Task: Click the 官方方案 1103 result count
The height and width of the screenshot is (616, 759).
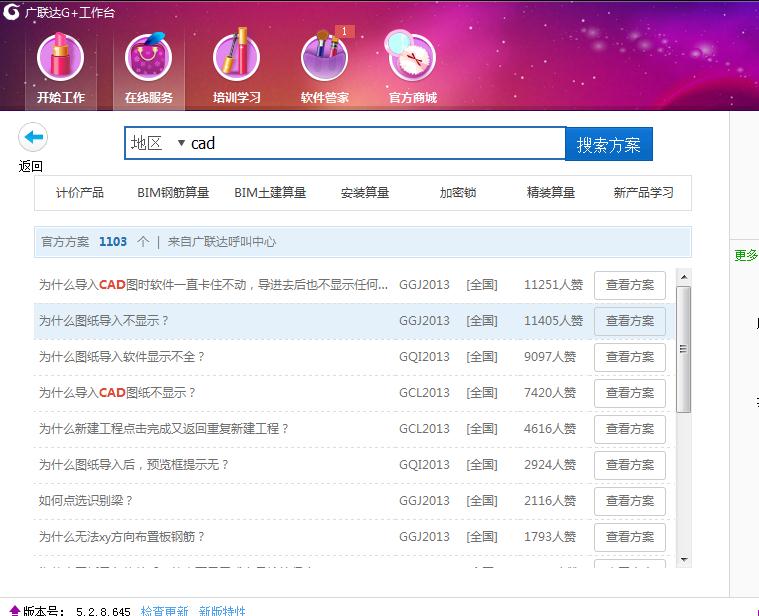Action: (95, 241)
